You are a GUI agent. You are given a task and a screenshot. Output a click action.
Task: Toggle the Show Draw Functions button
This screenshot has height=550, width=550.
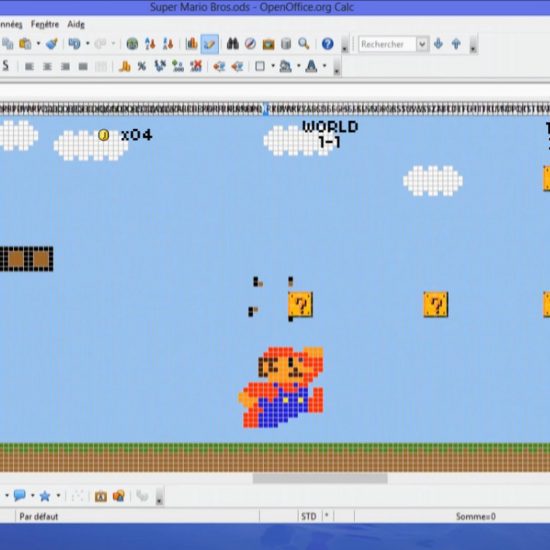(210, 44)
